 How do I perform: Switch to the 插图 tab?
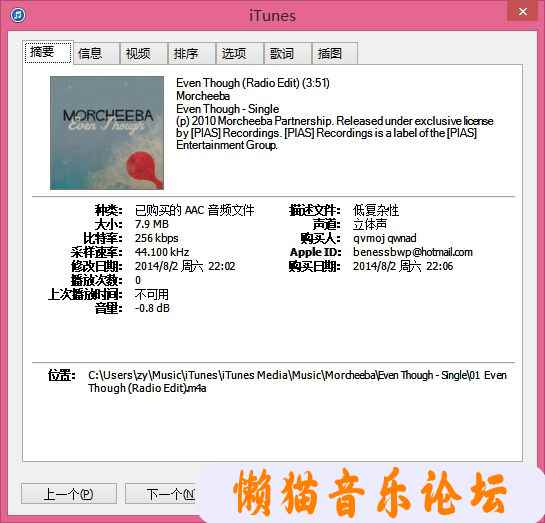click(x=335, y=53)
